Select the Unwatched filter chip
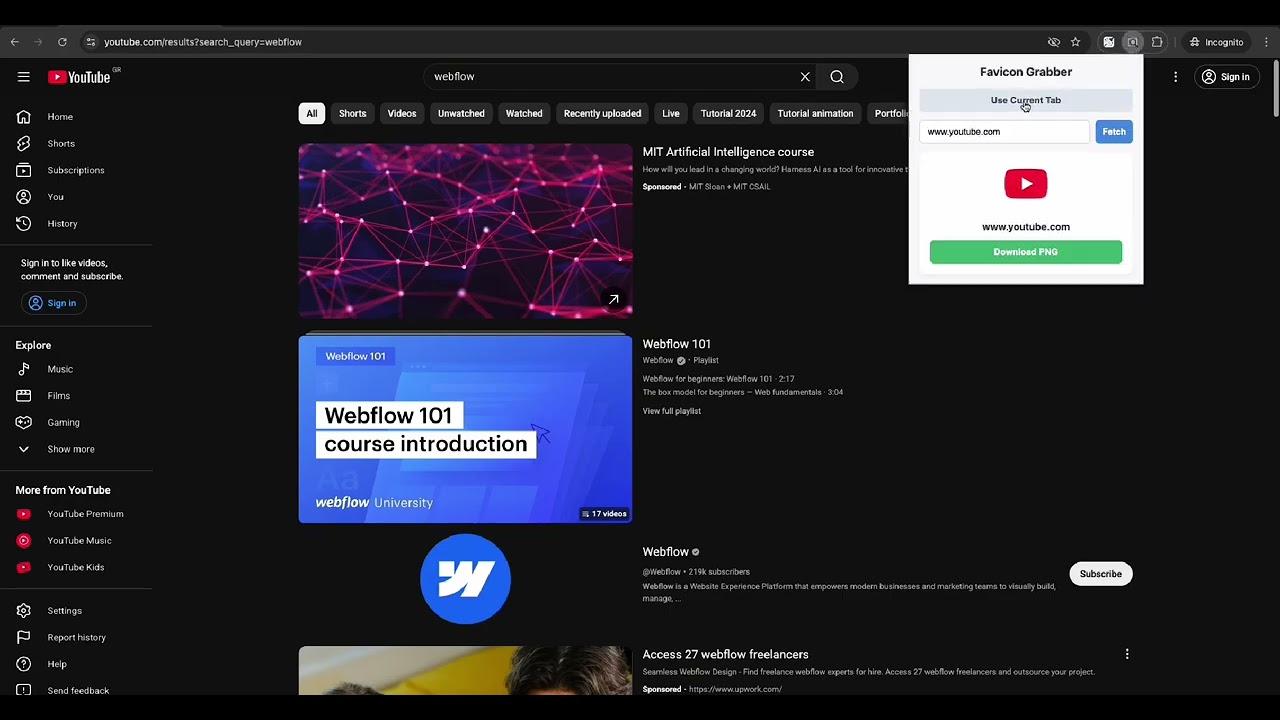 pyautogui.click(x=461, y=113)
